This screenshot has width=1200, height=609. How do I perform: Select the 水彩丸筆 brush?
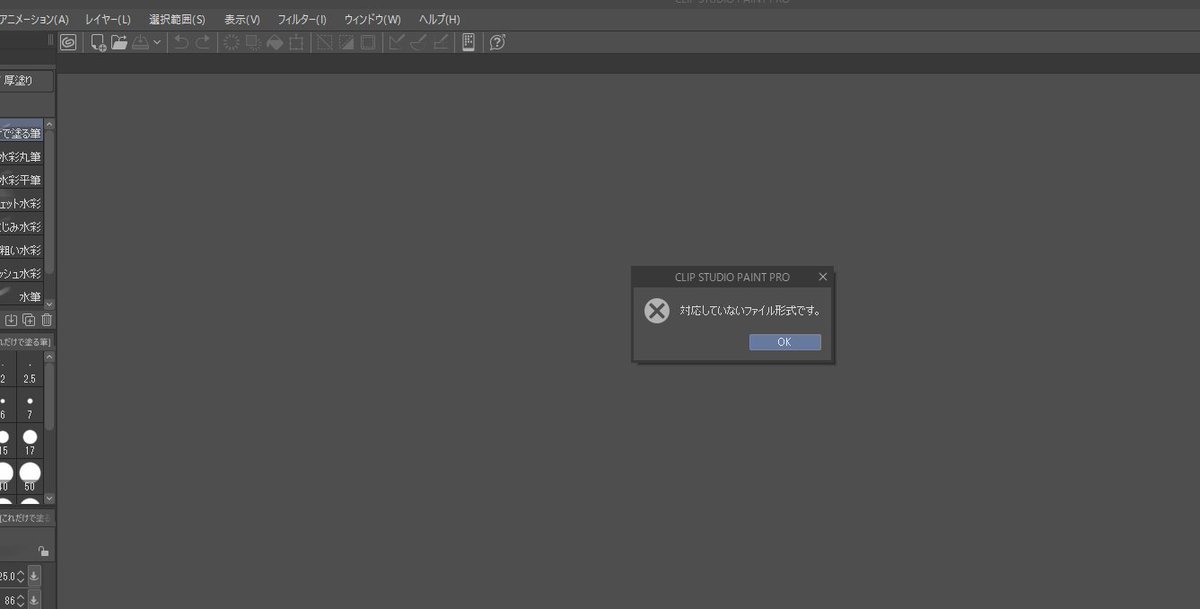tap(21, 157)
